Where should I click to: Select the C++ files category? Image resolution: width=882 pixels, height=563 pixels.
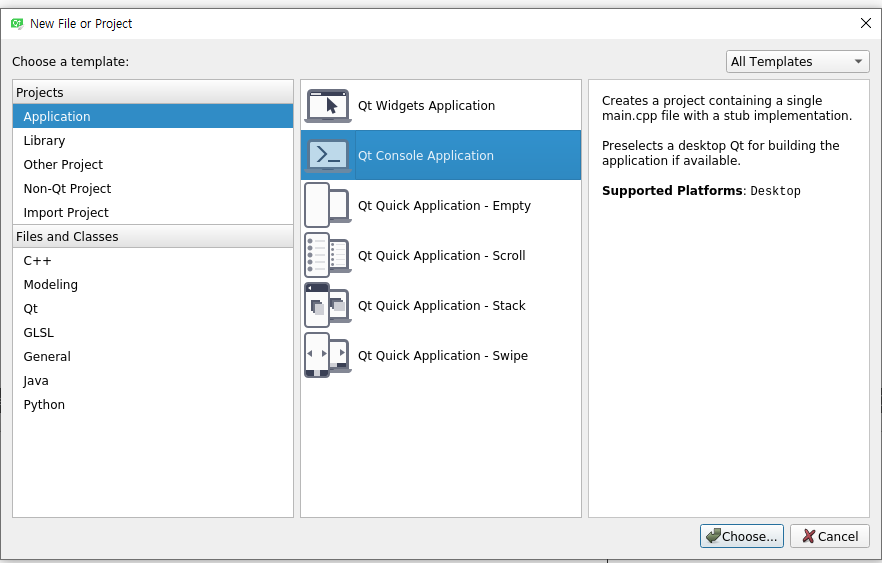(153, 261)
